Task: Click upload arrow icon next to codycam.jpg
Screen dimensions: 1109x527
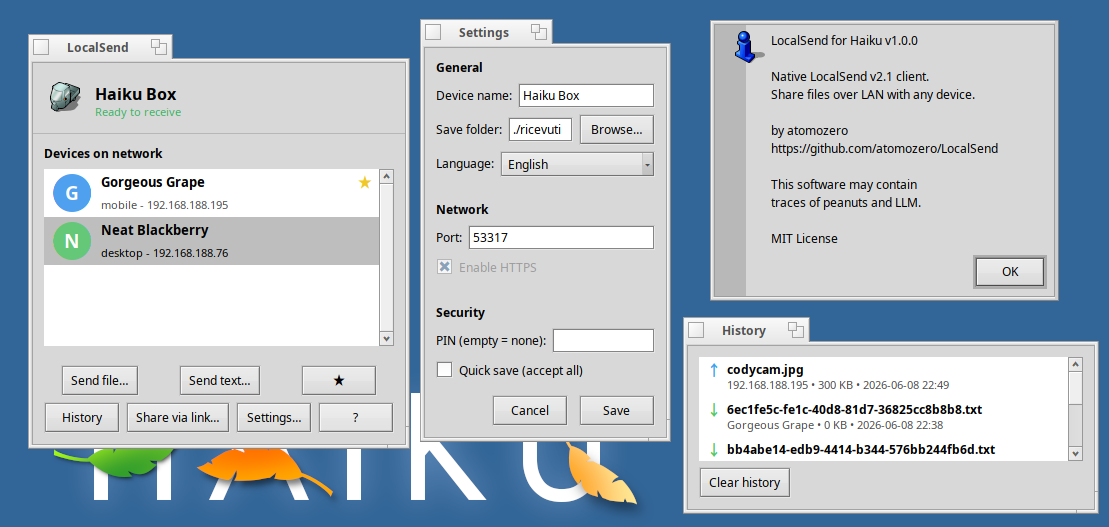Action: (714, 369)
